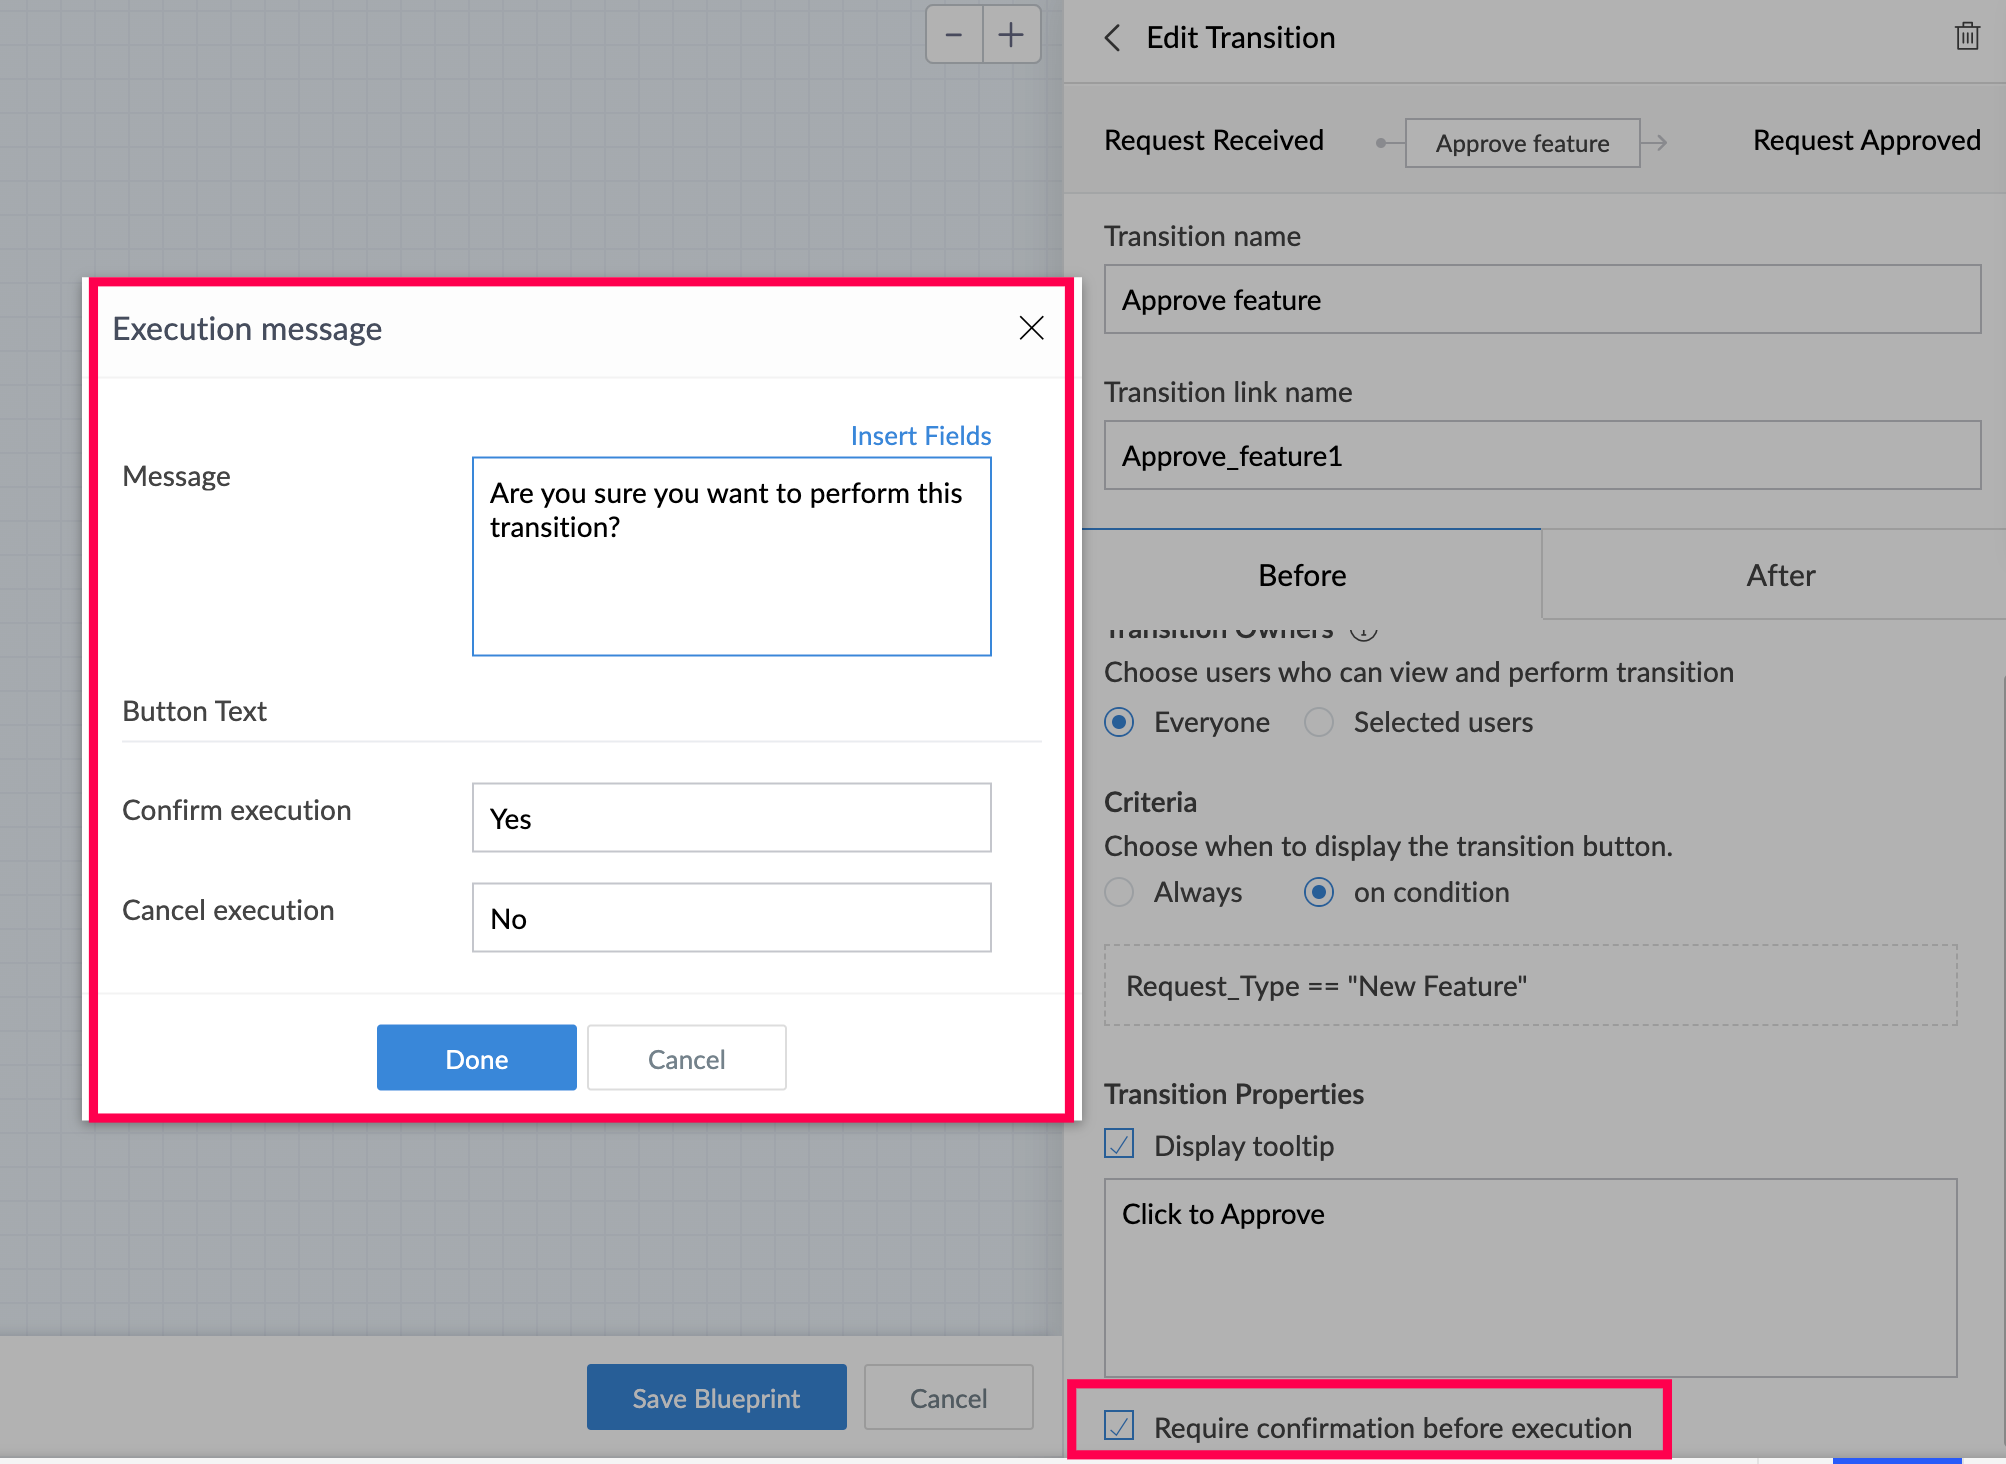Click the info icon beside Transition Owners
The height and width of the screenshot is (1464, 2006).
point(1363,630)
